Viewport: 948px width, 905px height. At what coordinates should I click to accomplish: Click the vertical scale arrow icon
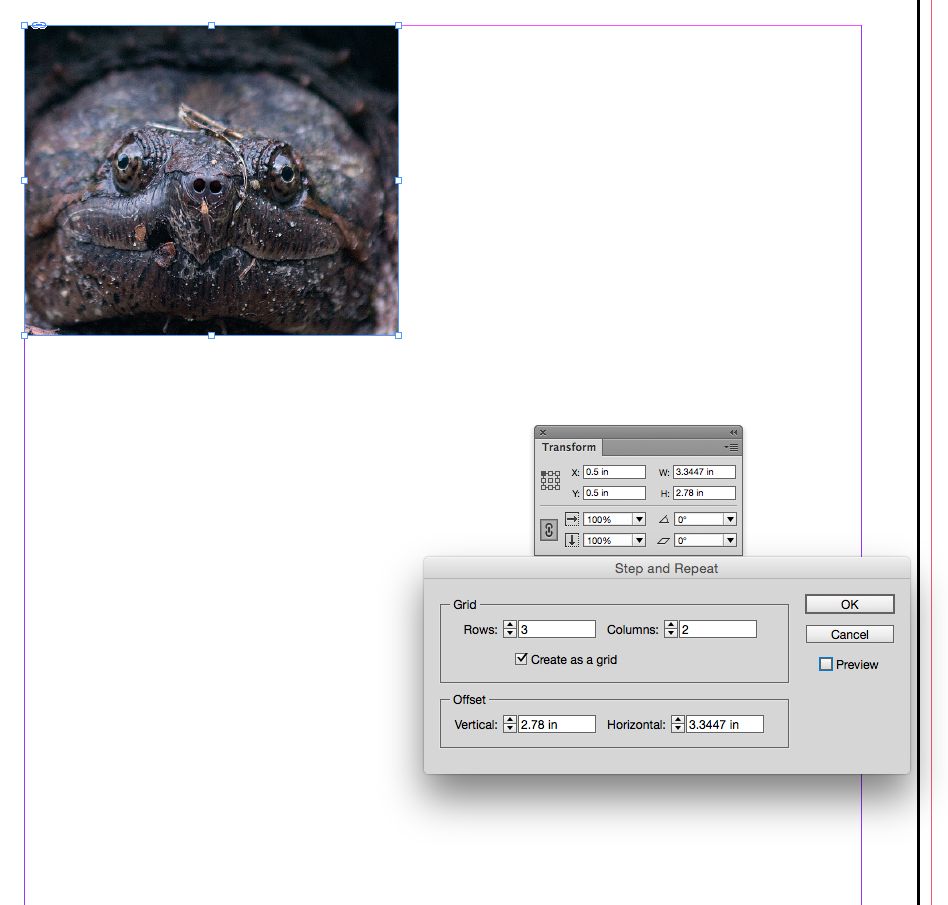pyautogui.click(x=570, y=540)
